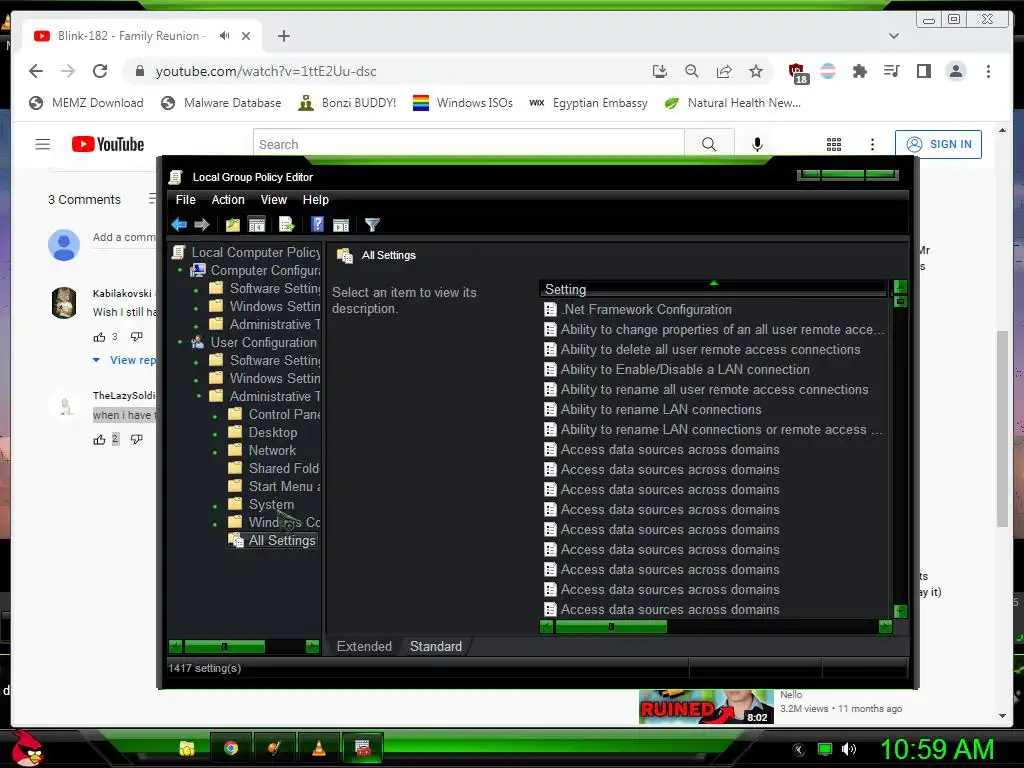The image size is (1024, 768).
Task: Open the Malware Database bookmark
Action: point(221,103)
